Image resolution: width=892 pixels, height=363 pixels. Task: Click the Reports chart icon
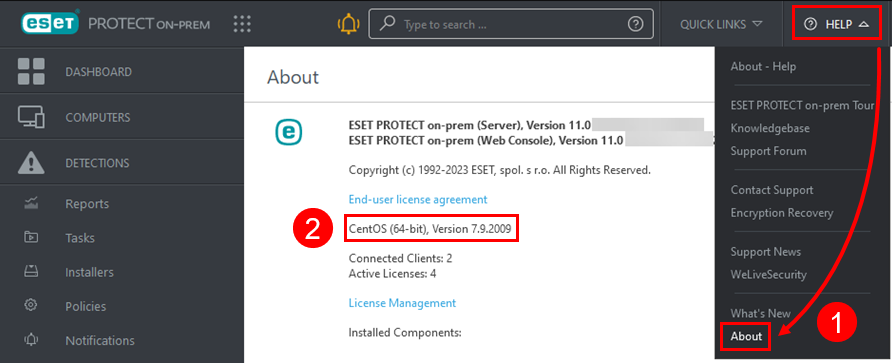click(31, 203)
